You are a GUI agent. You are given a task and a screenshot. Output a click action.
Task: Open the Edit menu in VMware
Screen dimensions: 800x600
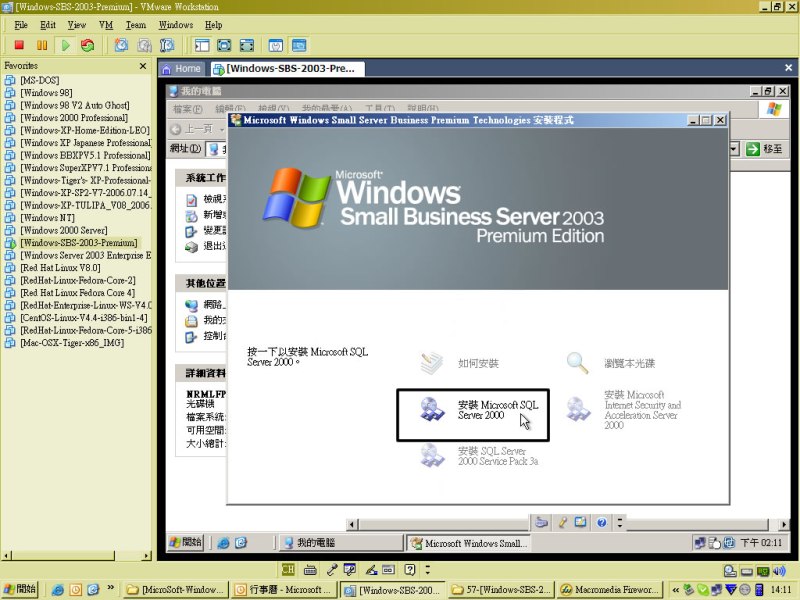coord(48,25)
